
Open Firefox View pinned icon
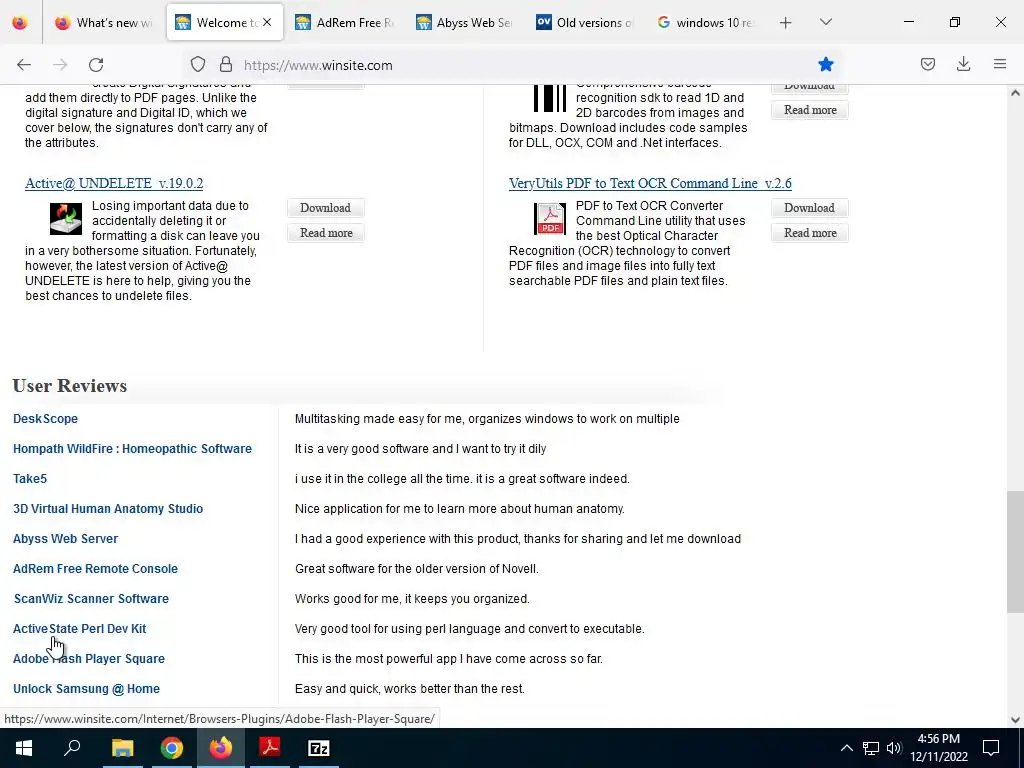coord(20,22)
